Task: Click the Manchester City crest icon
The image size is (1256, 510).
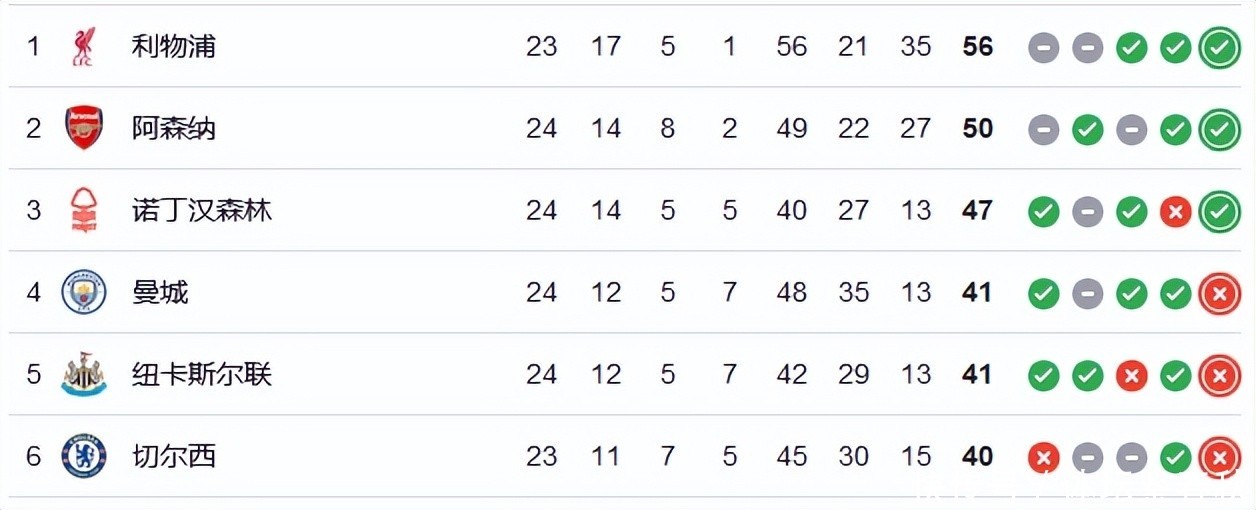Action: pyautogui.click(x=84, y=293)
